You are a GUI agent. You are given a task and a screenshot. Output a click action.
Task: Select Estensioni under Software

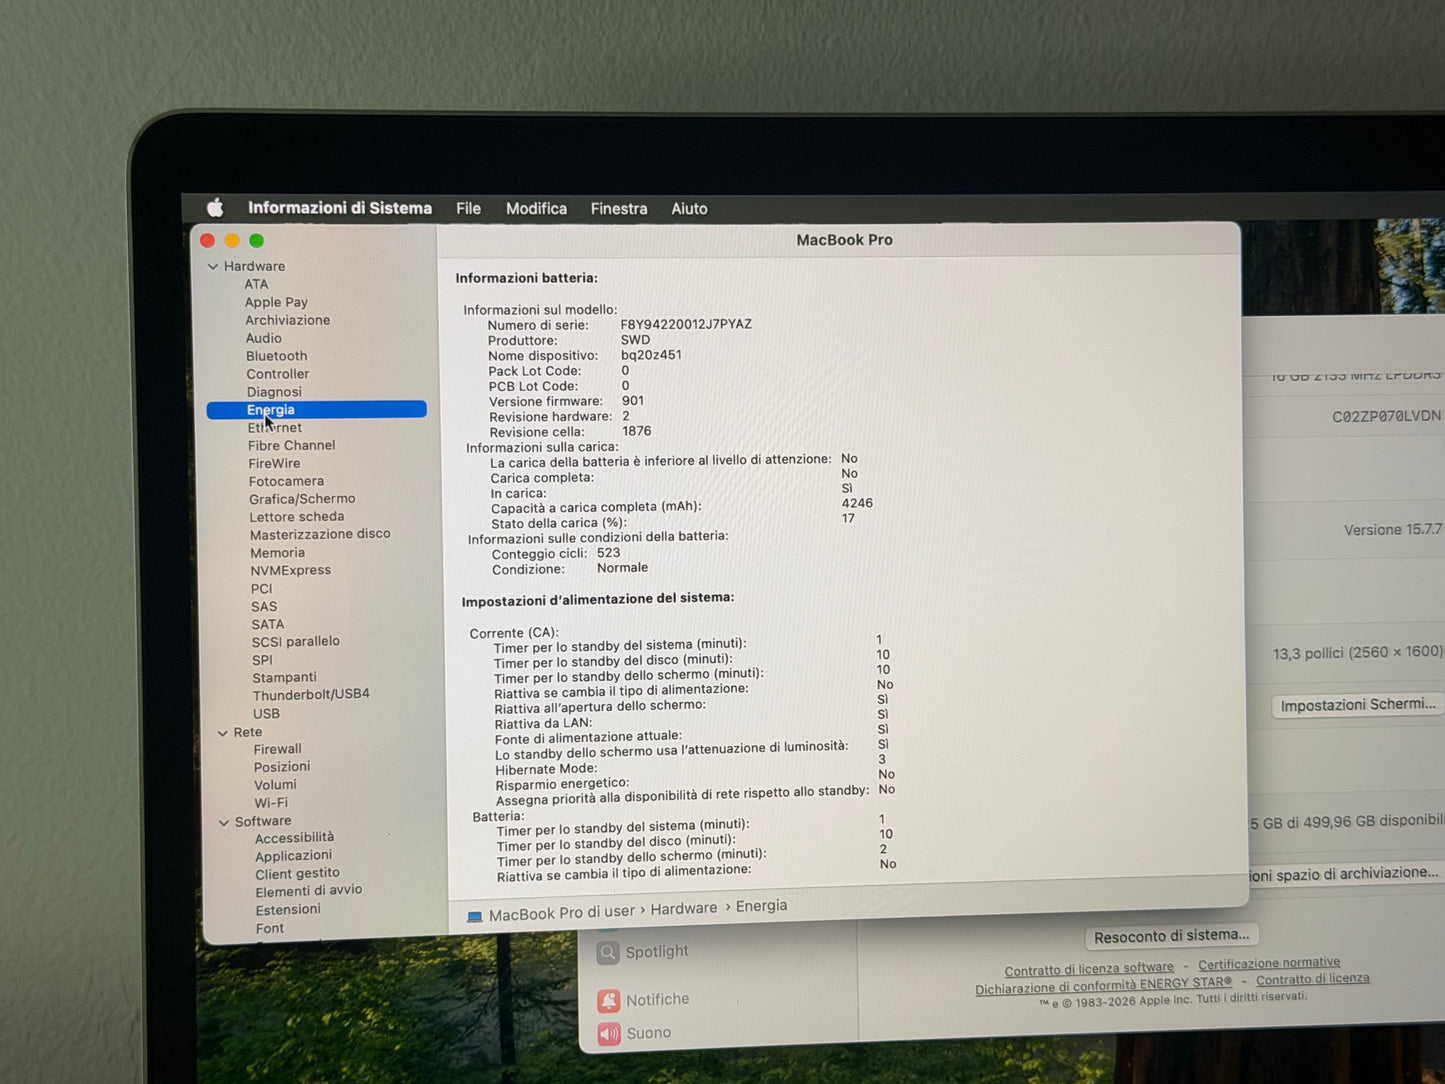(x=288, y=909)
